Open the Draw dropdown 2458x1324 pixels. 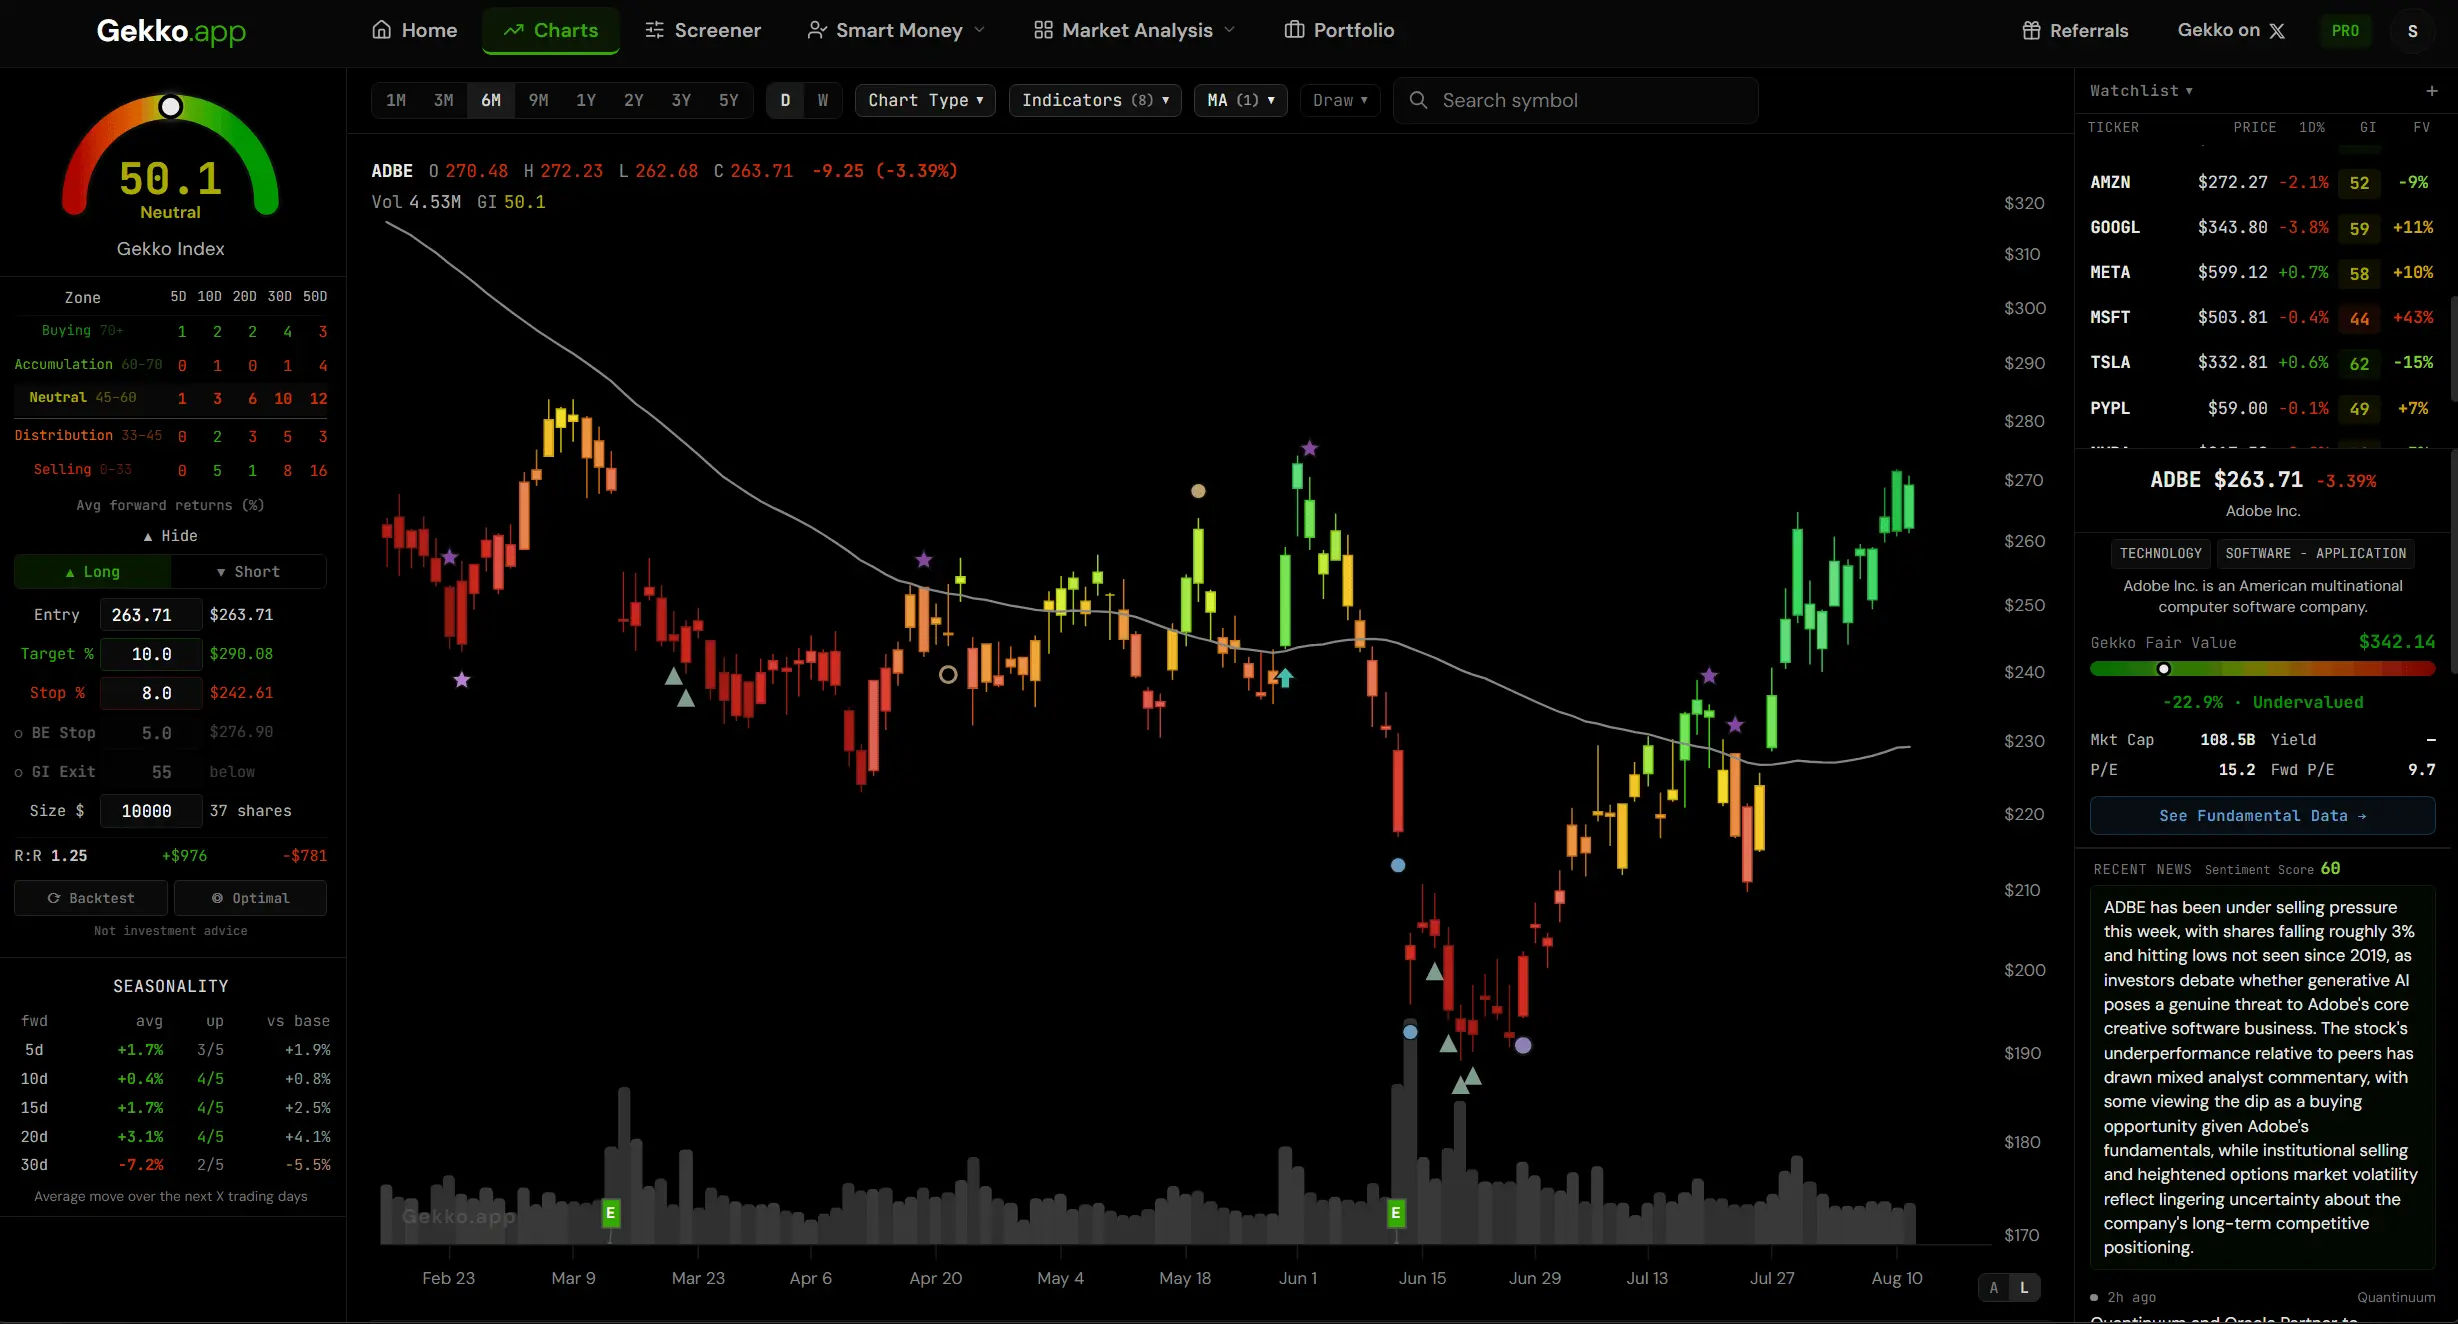(1340, 100)
